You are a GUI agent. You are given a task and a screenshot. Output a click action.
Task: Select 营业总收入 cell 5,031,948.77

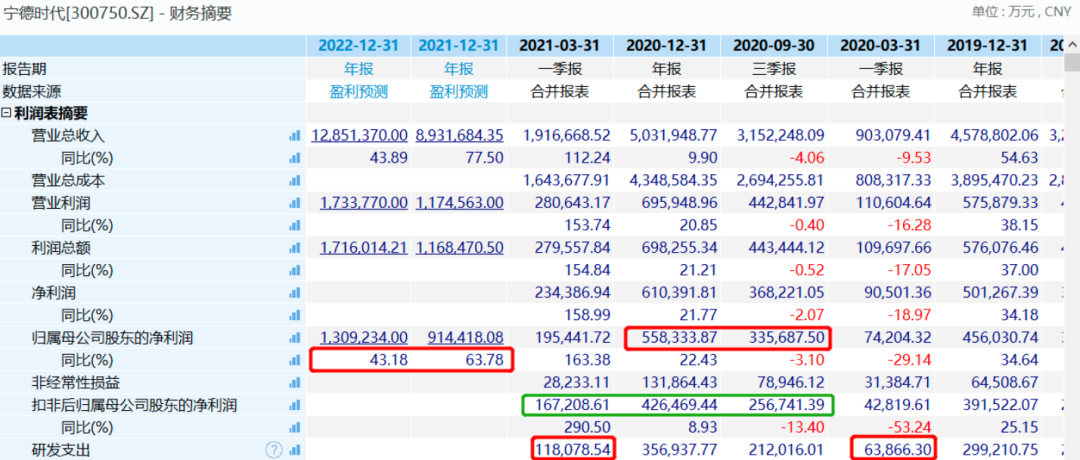[673, 136]
